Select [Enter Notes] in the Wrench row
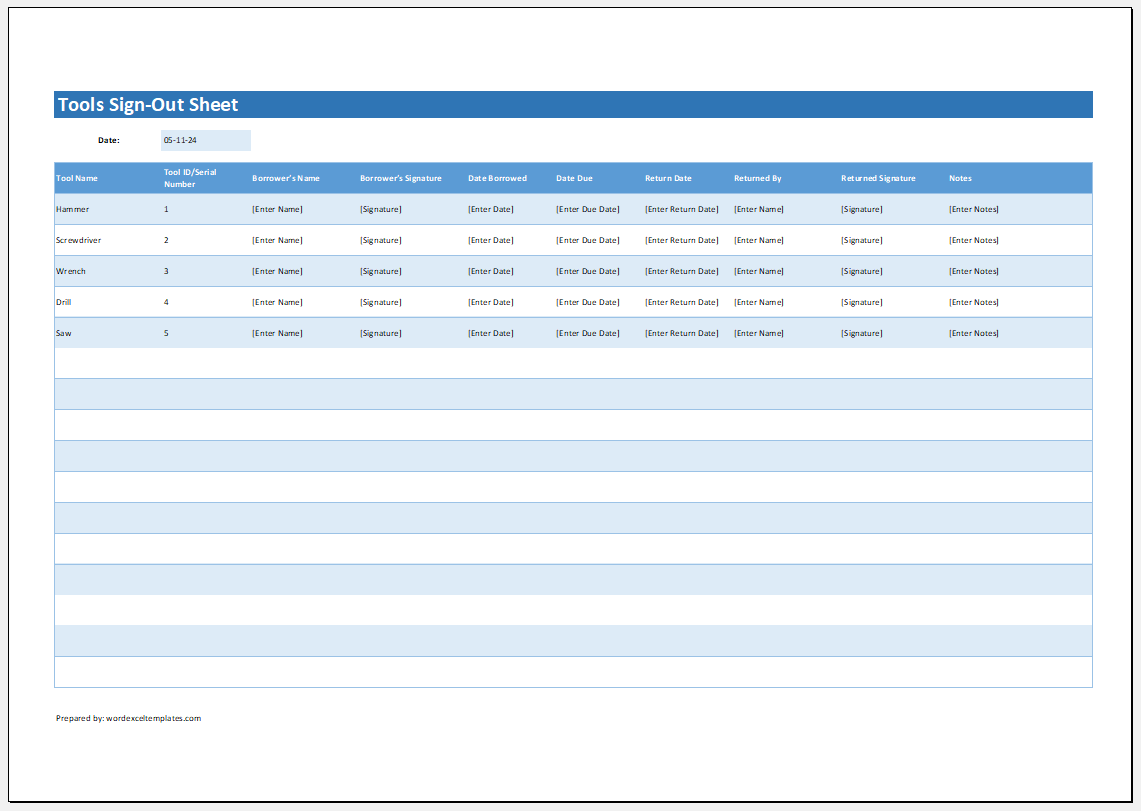Screen dimensions: 1141x811 click(x=974, y=271)
